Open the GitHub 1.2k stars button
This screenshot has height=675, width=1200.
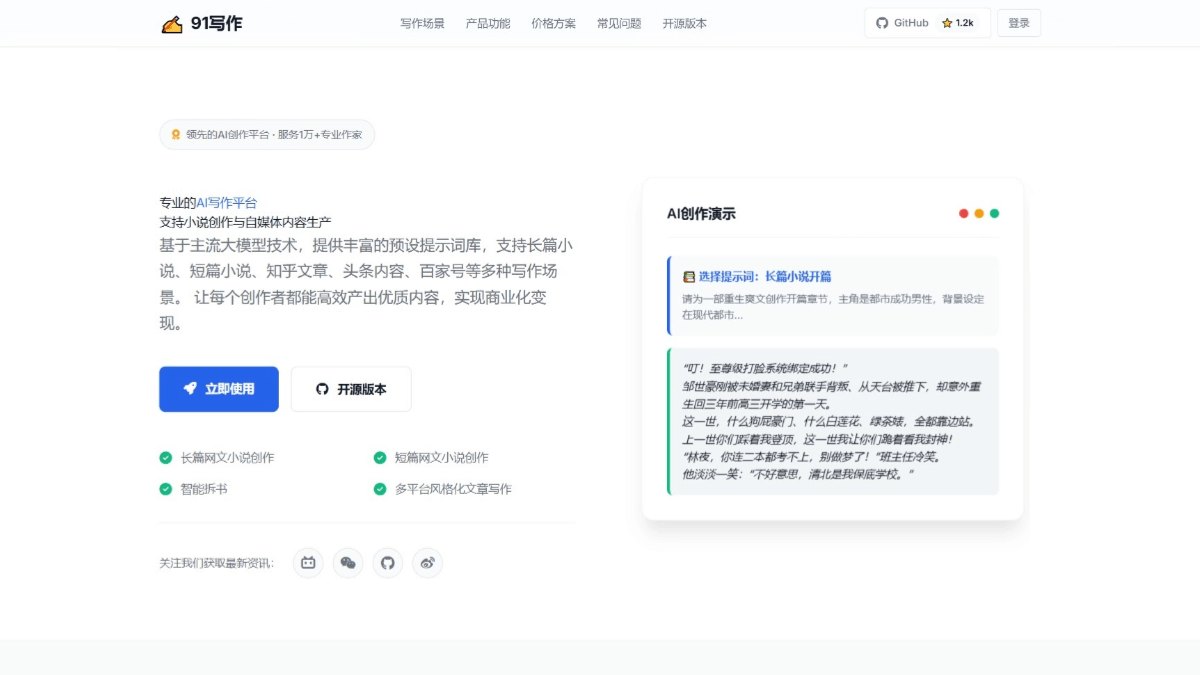pos(928,23)
